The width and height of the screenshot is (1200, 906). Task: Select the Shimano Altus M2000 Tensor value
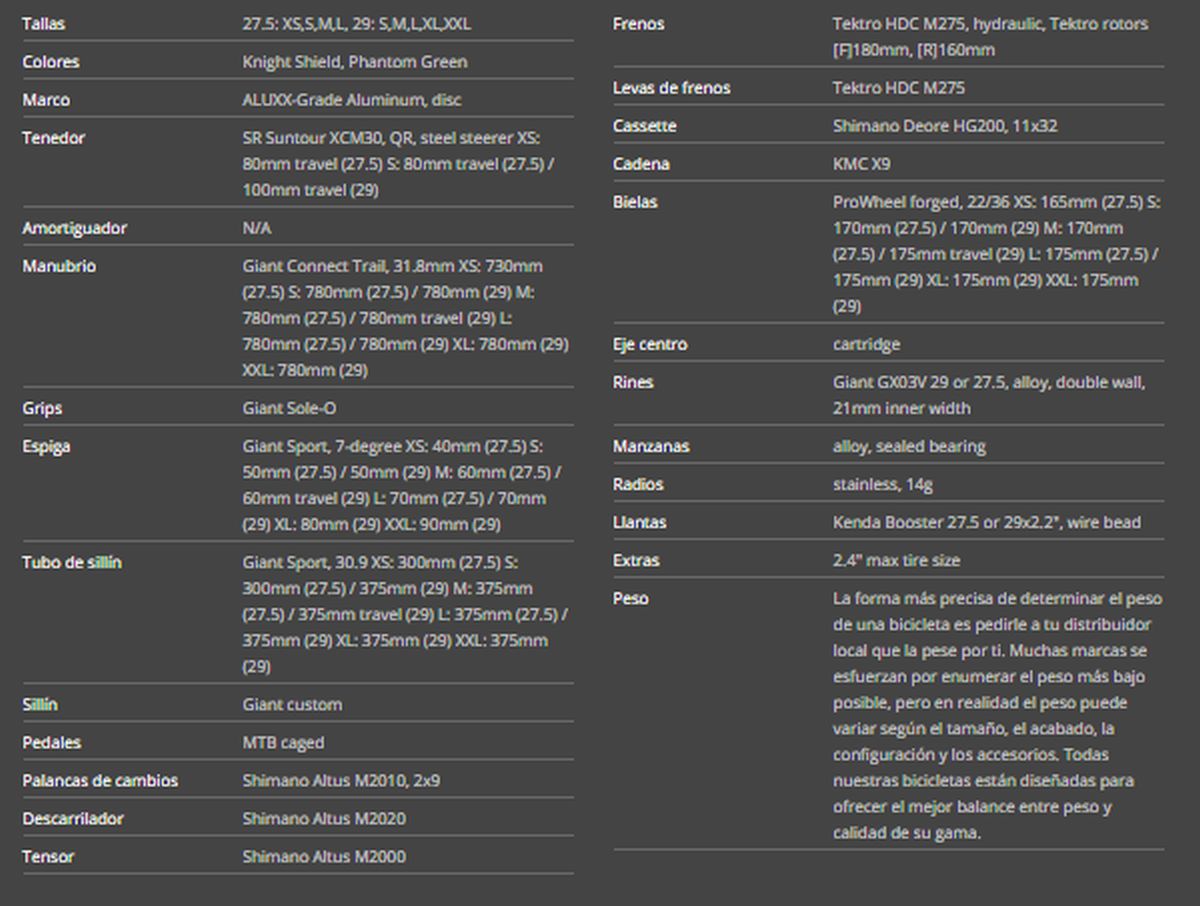click(323, 855)
